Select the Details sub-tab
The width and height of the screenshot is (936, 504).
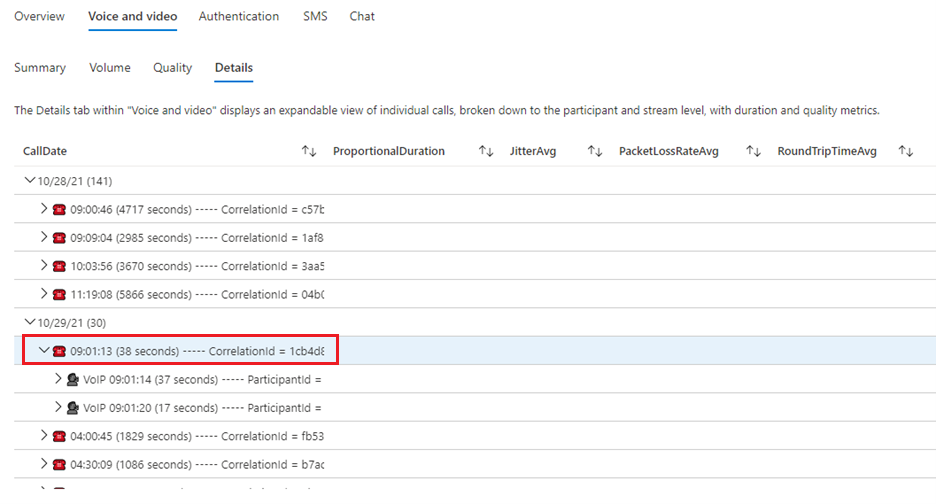pos(234,67)
